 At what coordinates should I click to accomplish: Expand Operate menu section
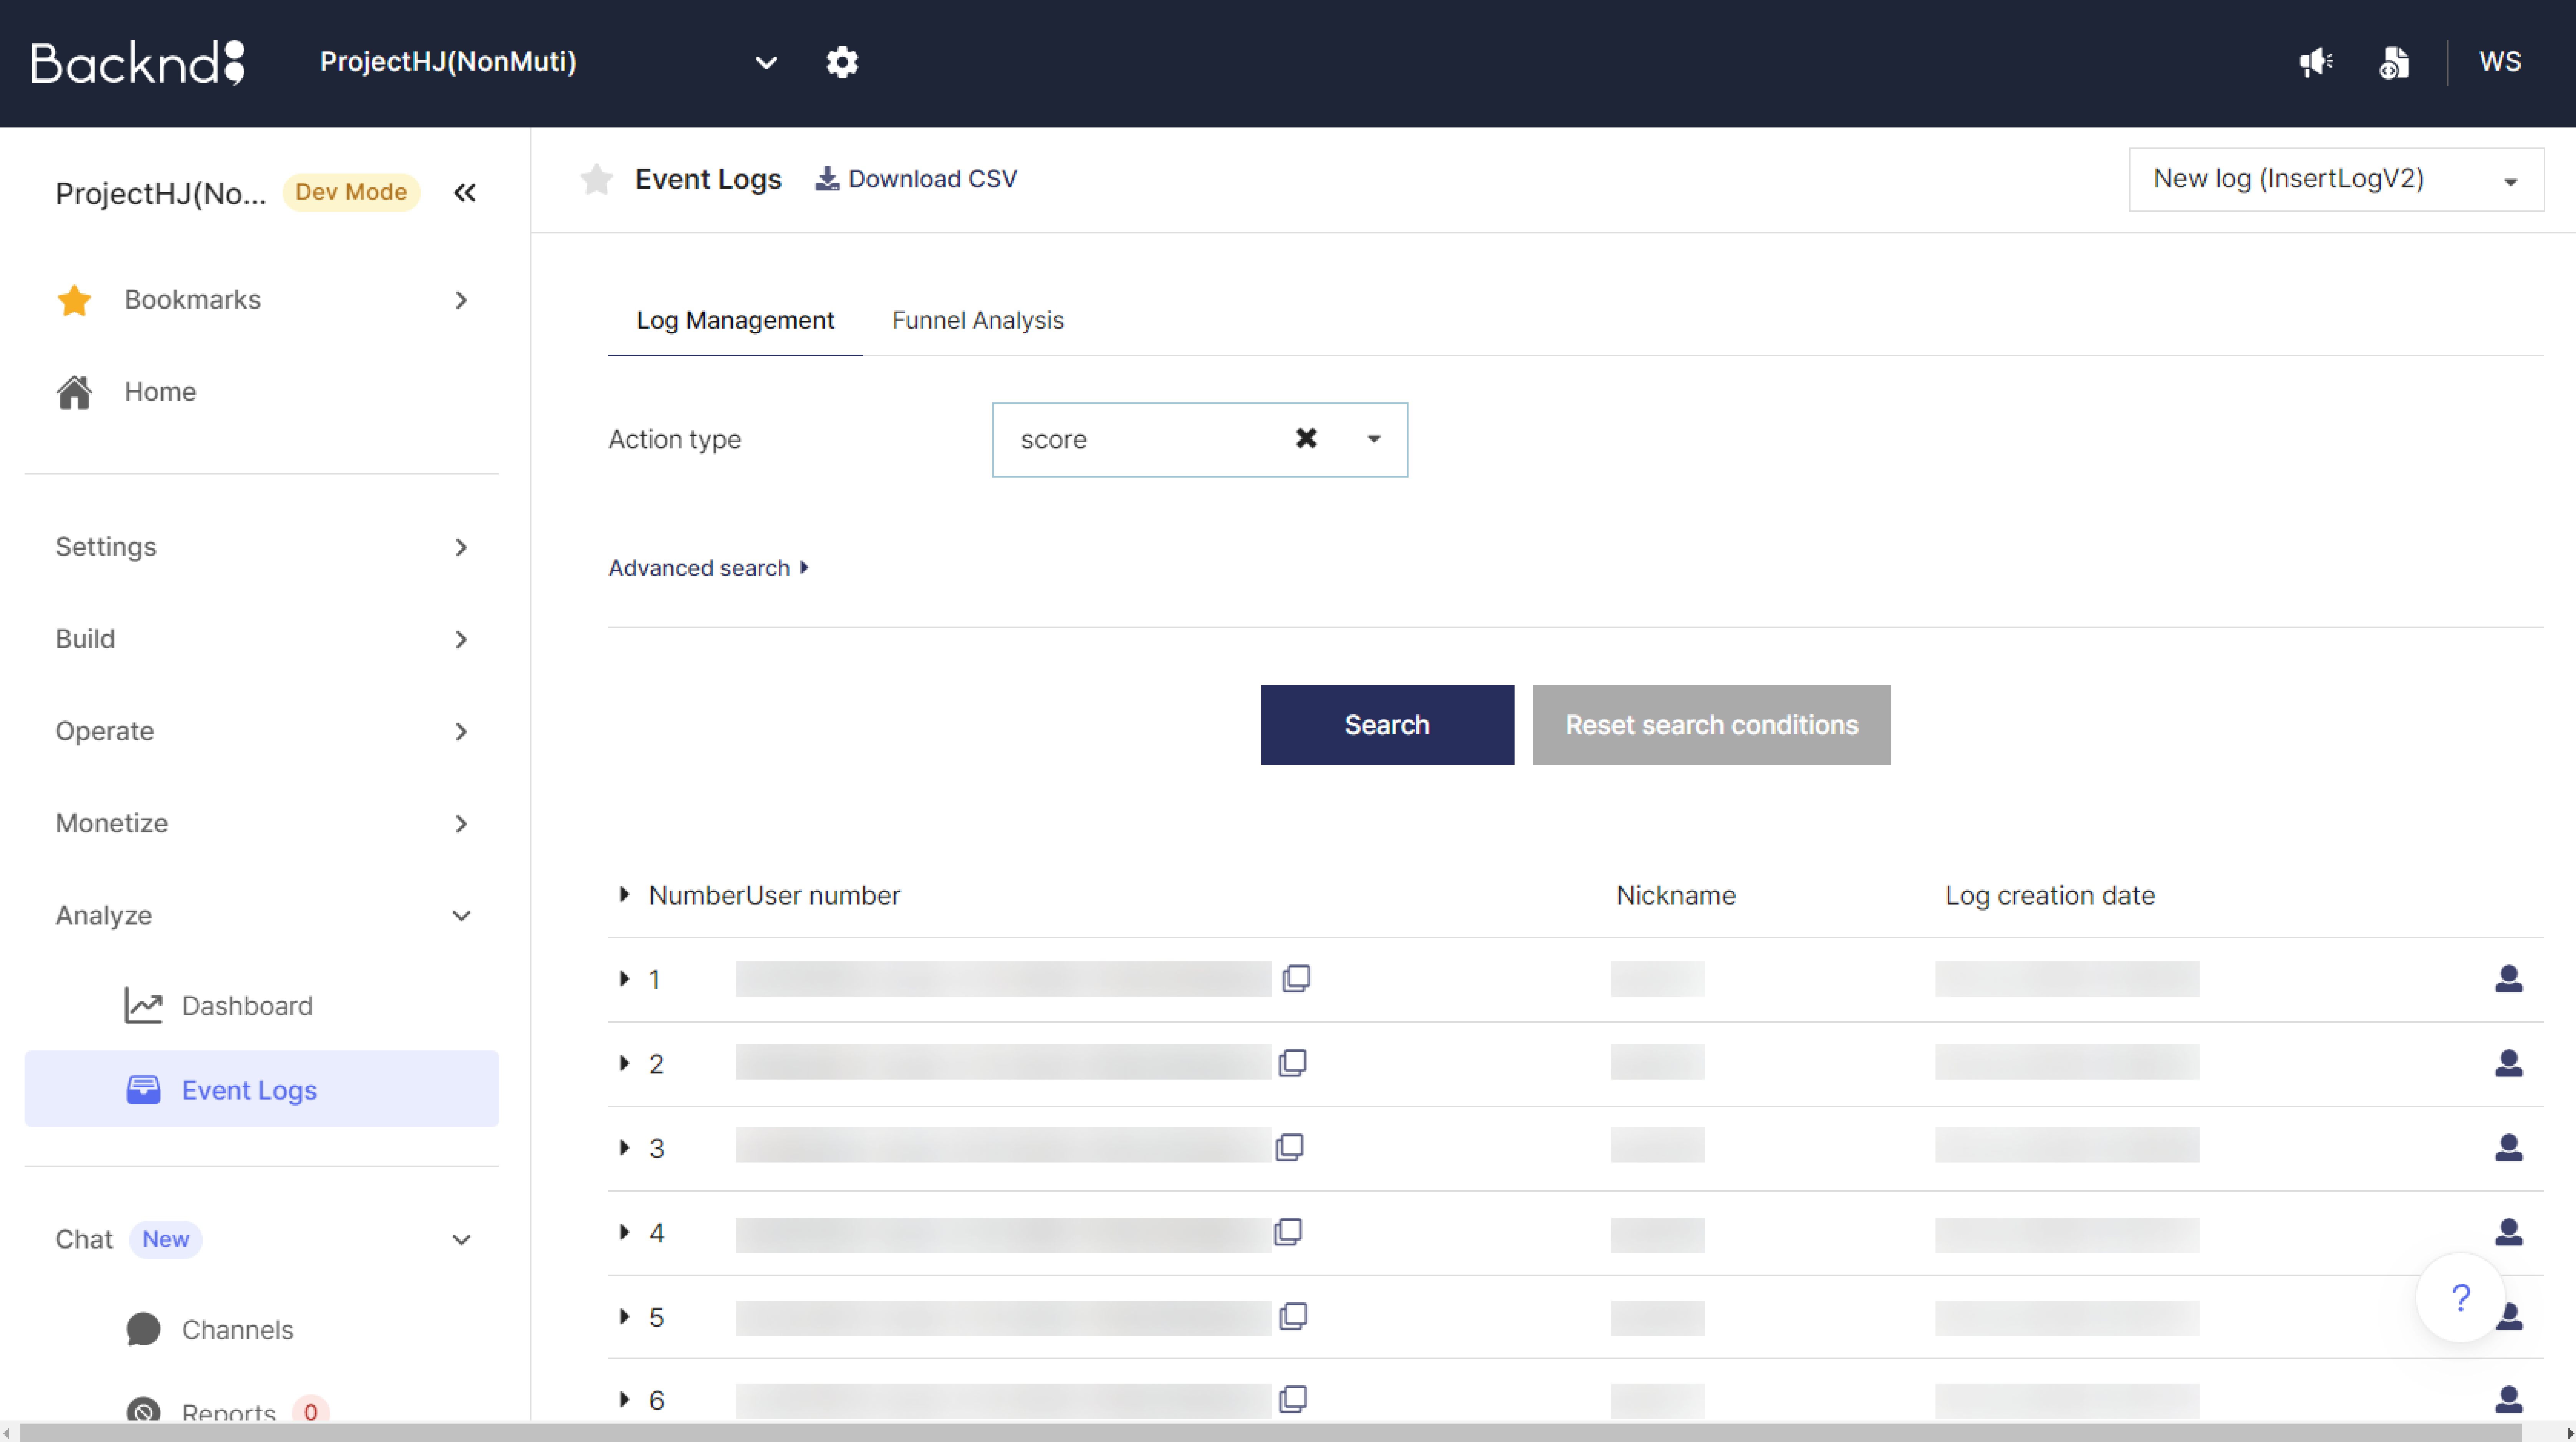pos(262,731)
